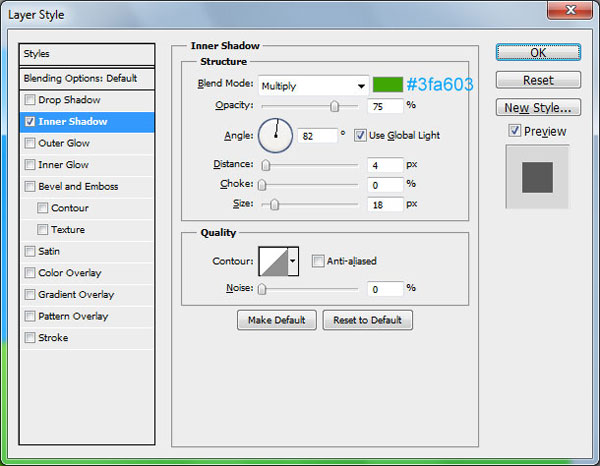Click the Choke value field
This screenshot has height=466, width=600.
pos(385,185)
